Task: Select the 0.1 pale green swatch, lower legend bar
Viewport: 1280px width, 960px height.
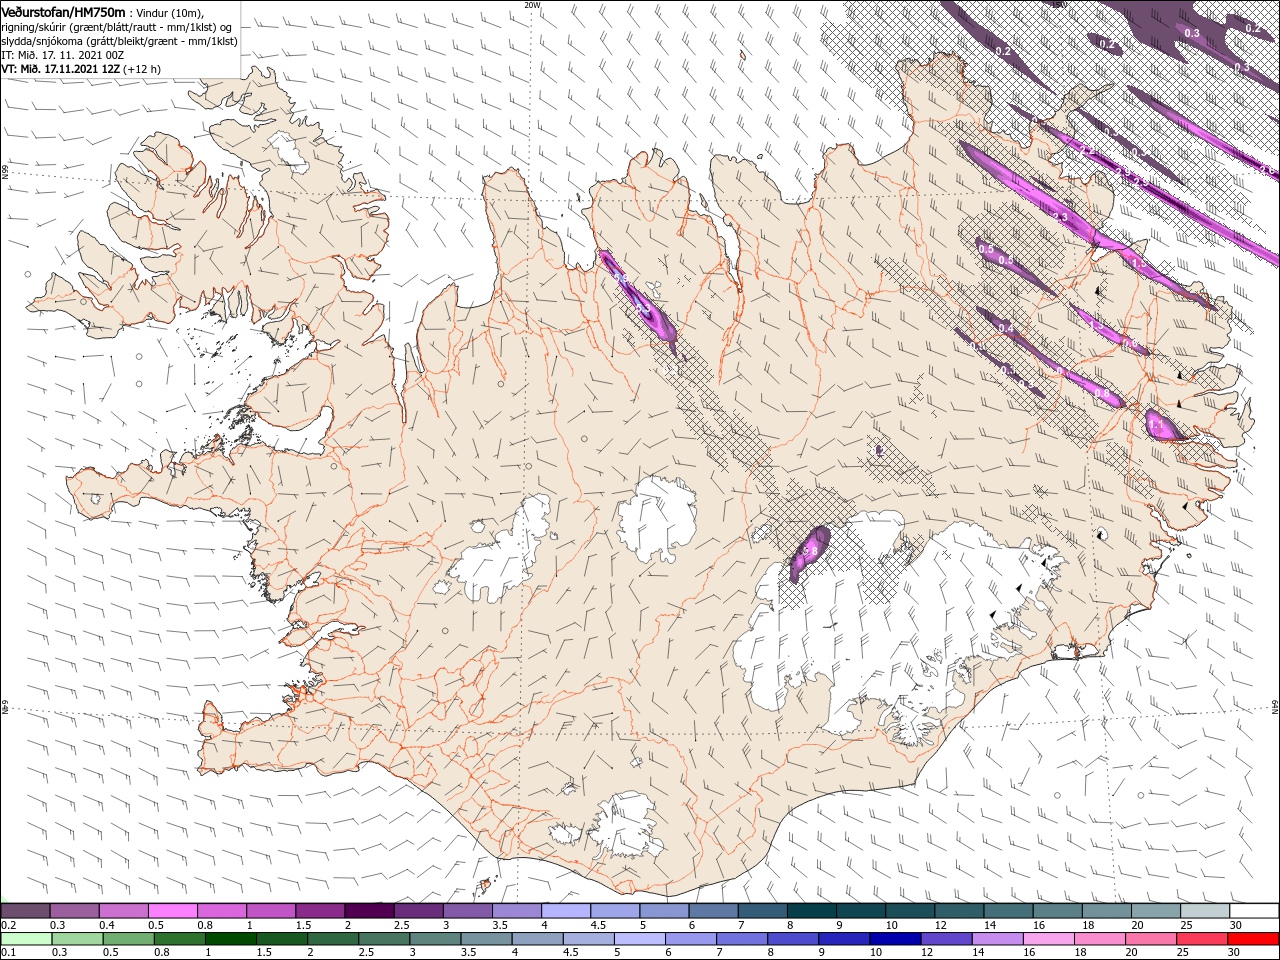Action: pos(26,939)
